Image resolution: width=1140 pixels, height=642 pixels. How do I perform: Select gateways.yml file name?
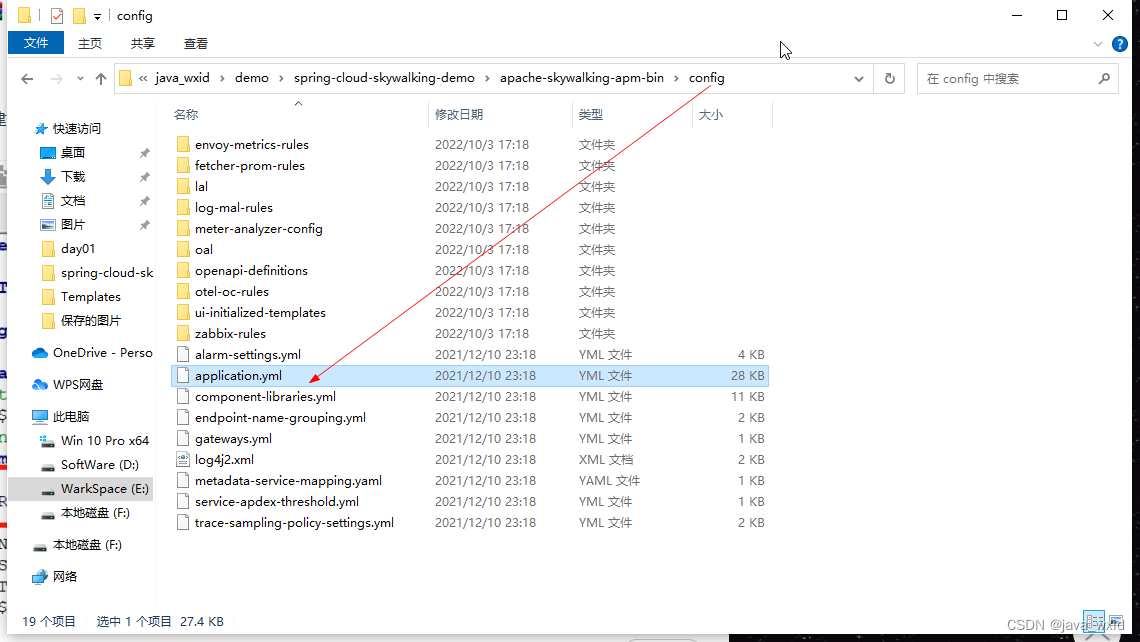(x=233, y=439)
